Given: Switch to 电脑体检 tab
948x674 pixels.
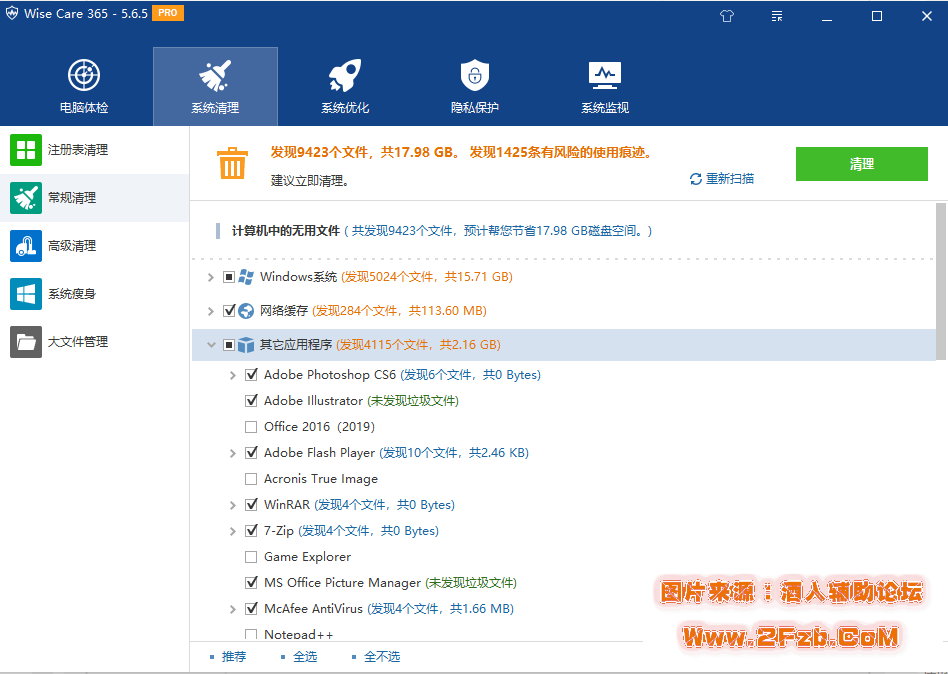Looking at the screenshot, I should point(84,86).
